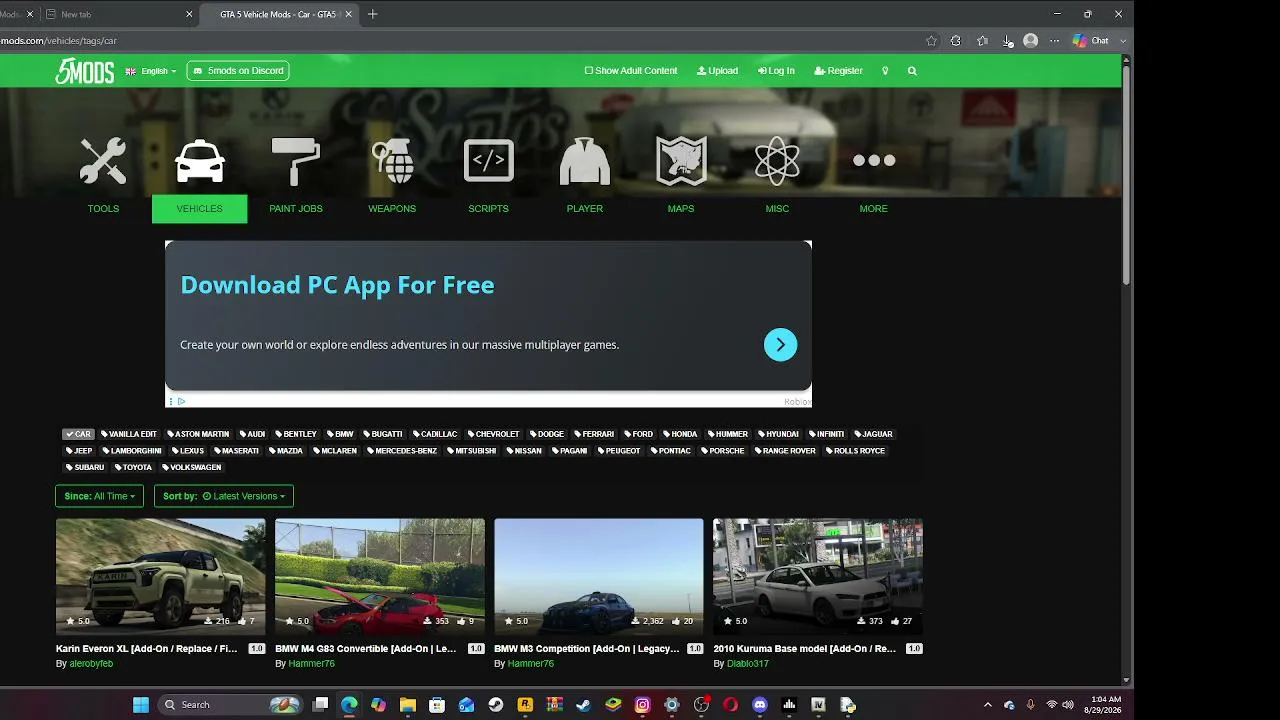
Task: Open Discord from the taskbar
Action: pyautogui.click(x=760, y=705)
